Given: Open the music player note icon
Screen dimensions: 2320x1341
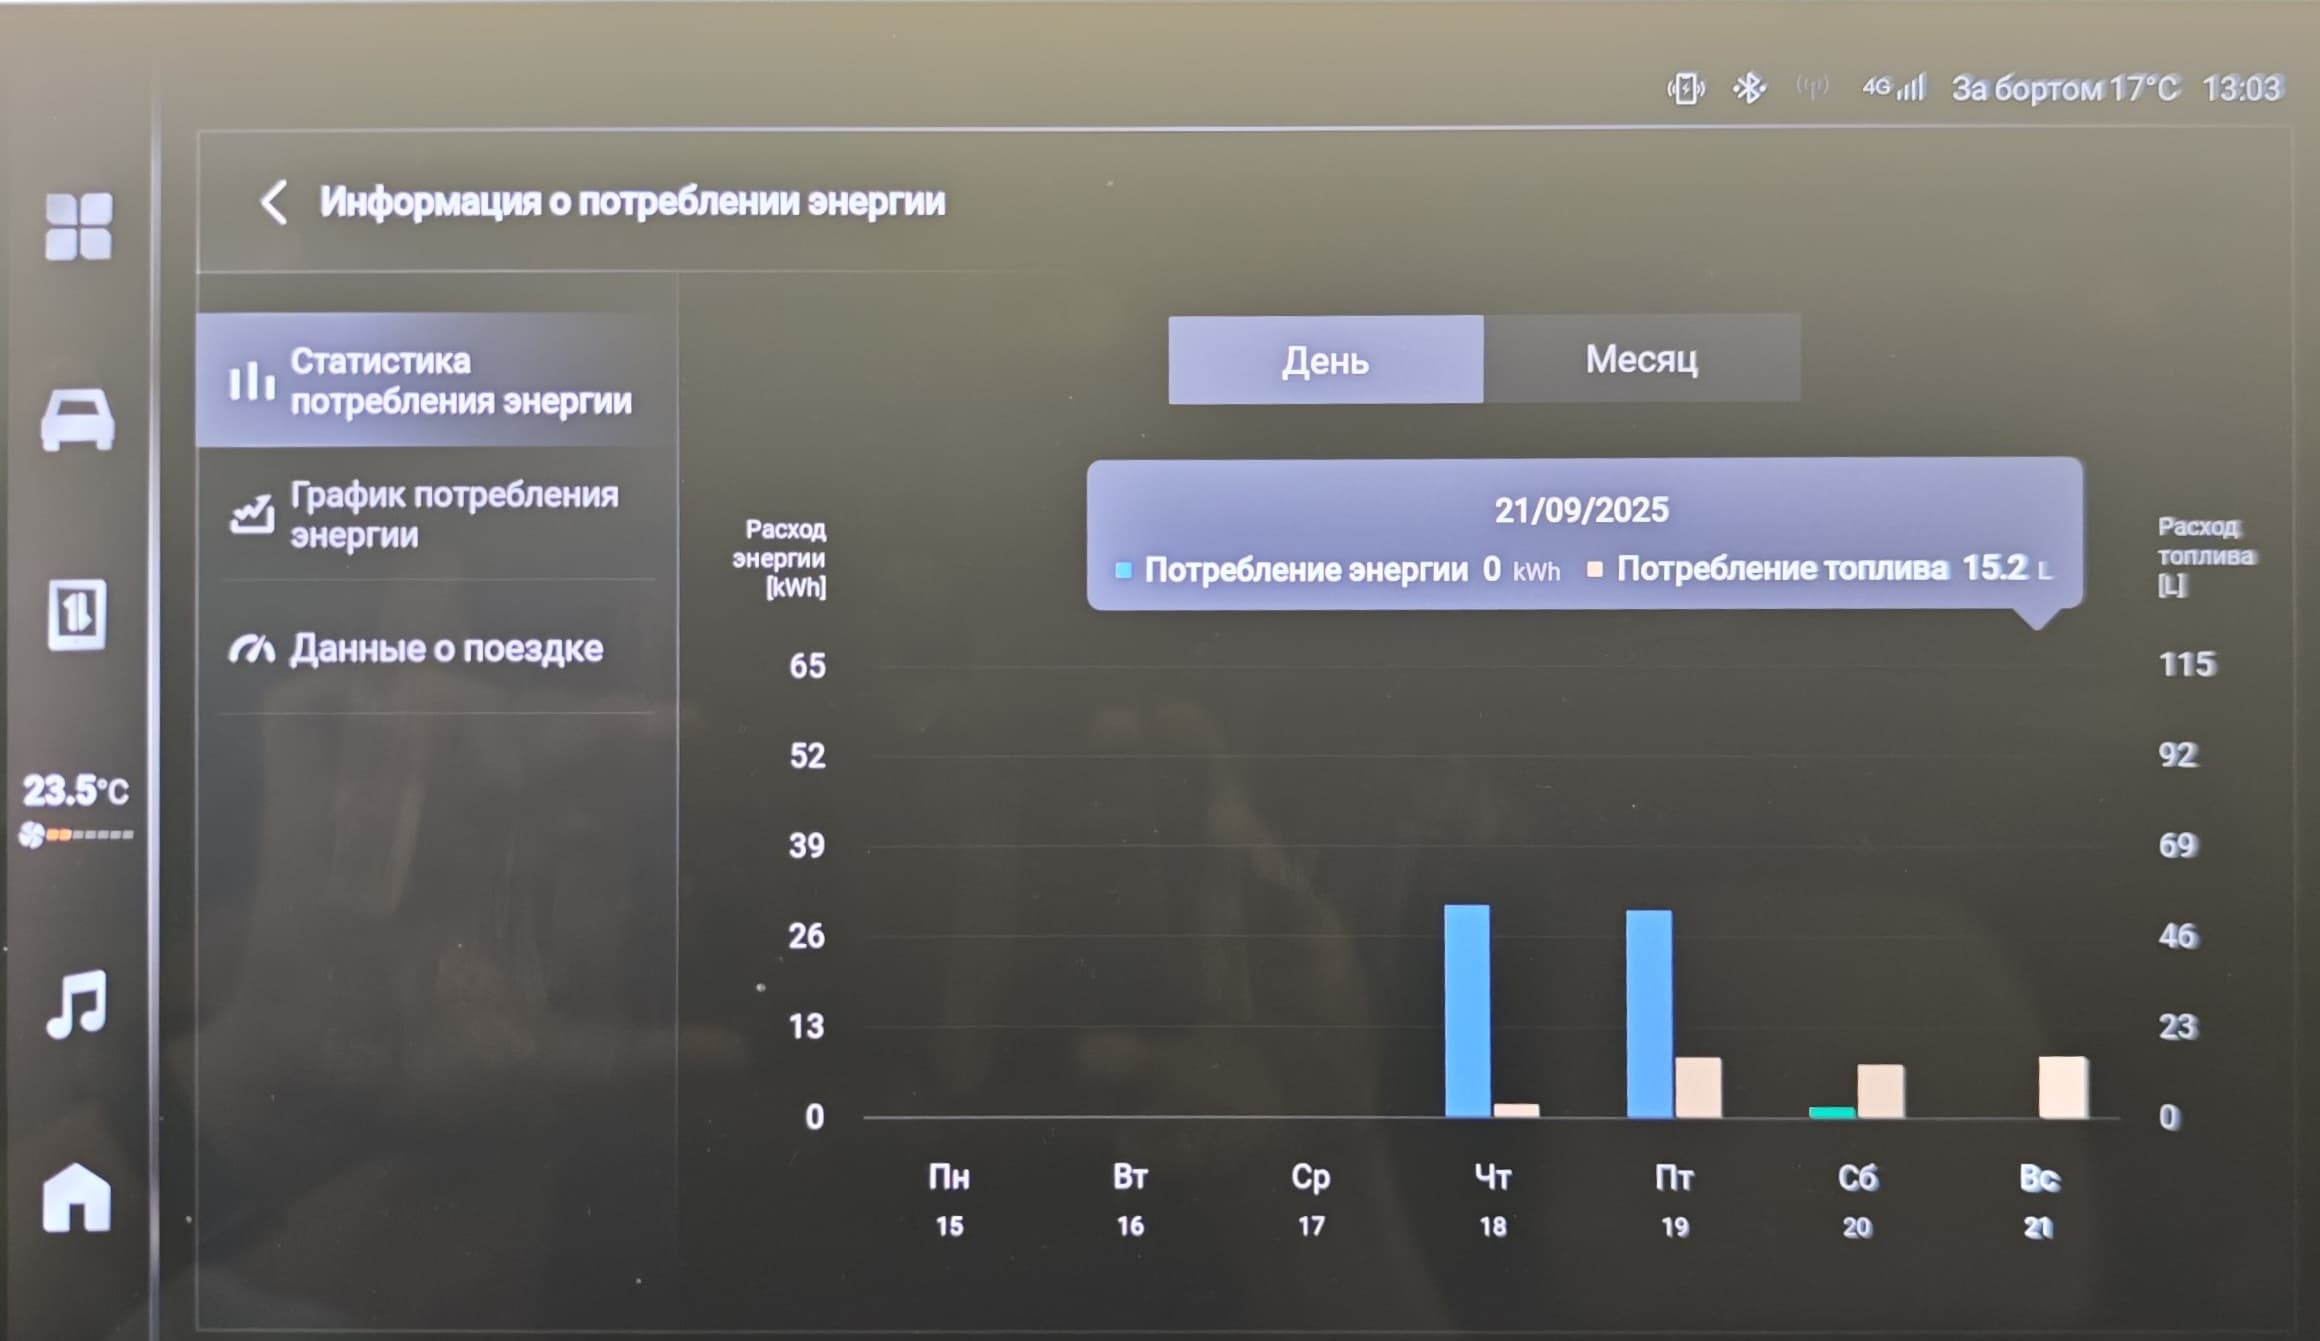Looking at the screenshot, I should tap(77, 1004).
